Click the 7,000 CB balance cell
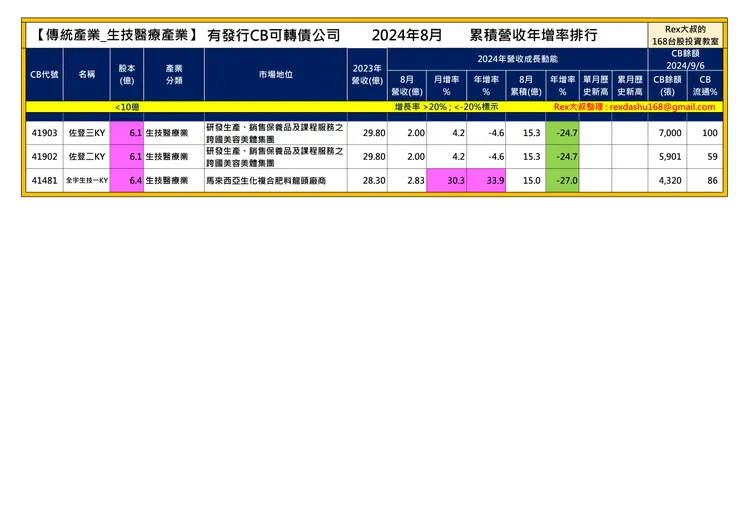This screenshot has height=523, width=740. coord(667,133)
